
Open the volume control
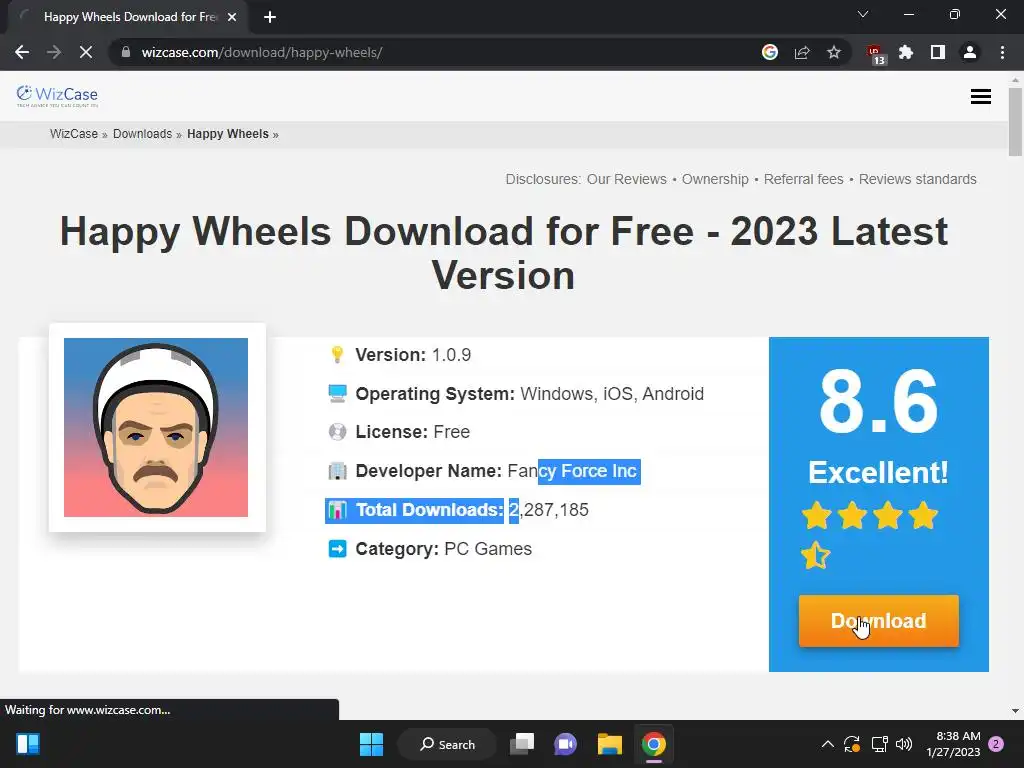[904, 744]
